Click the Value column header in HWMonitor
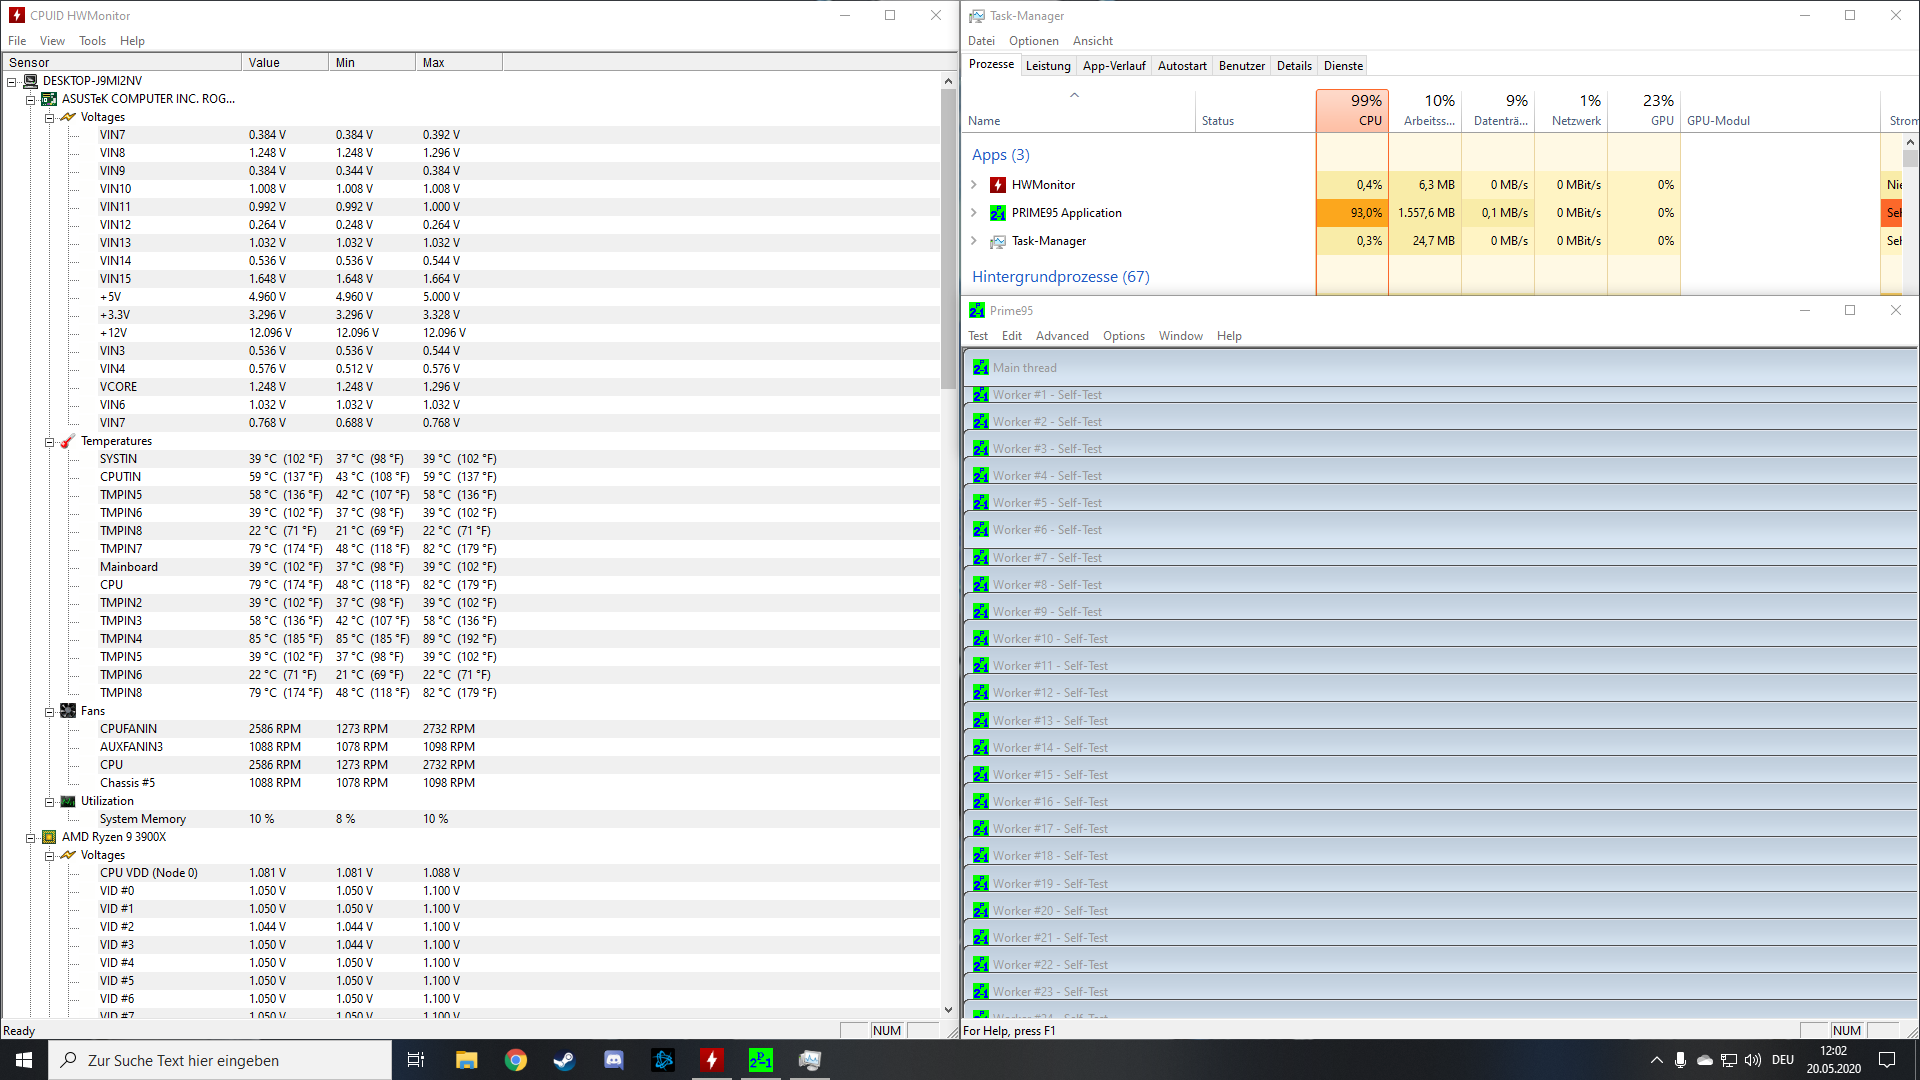This screenshot has width=1920, height=1080. tap(285, 62)
